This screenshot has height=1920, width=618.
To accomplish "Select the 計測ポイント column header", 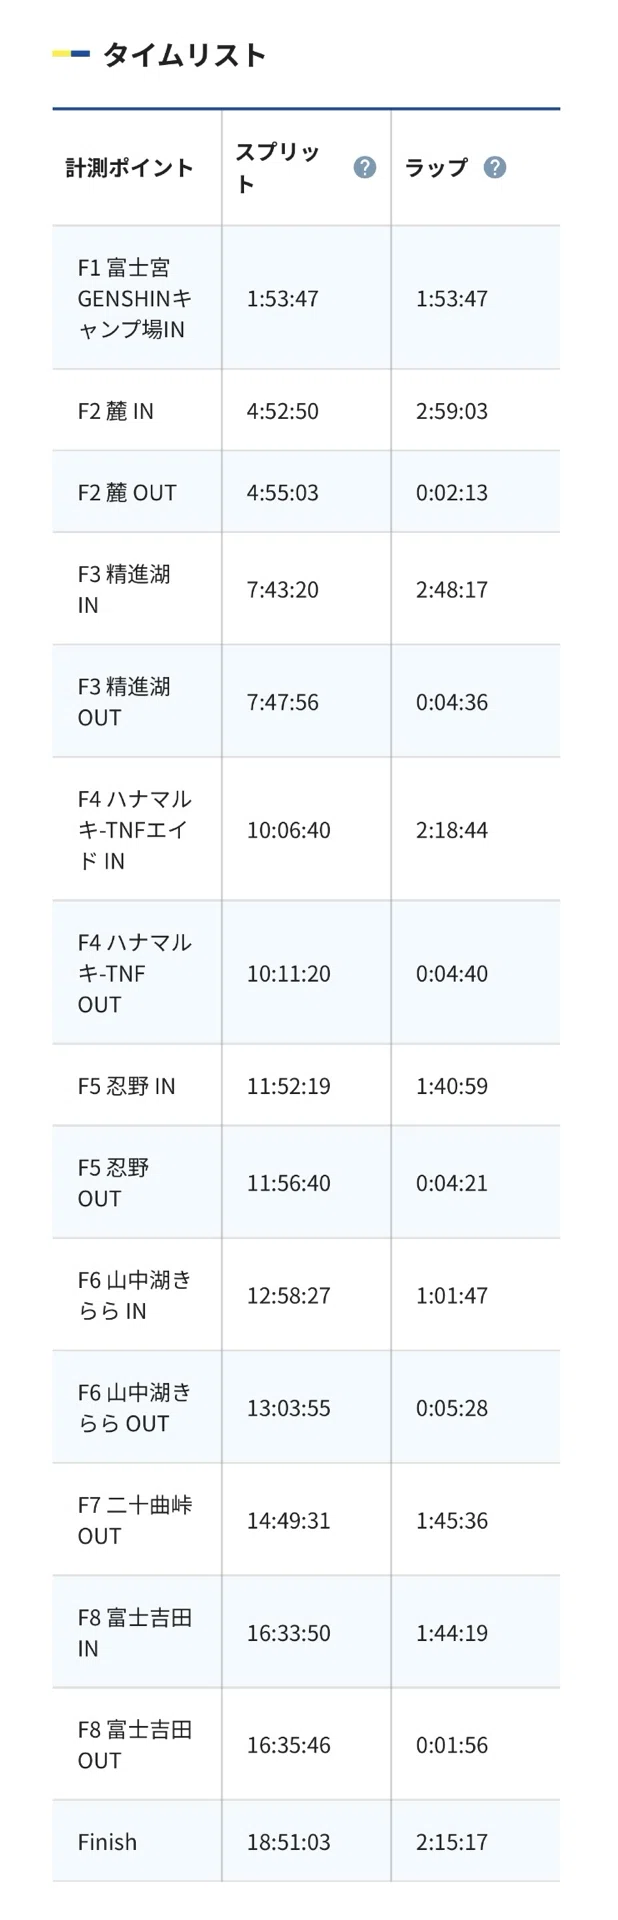I will [x=130, y=167].
